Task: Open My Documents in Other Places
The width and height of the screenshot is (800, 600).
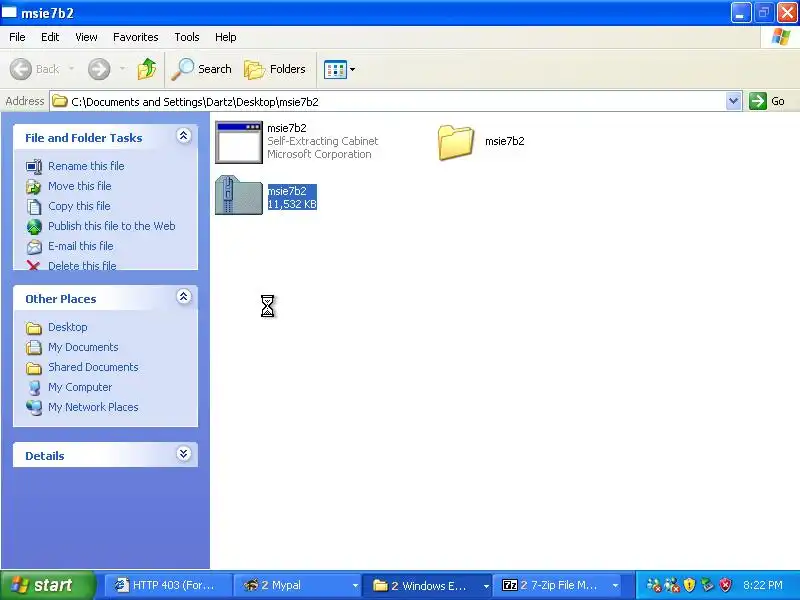Action: 83,346
